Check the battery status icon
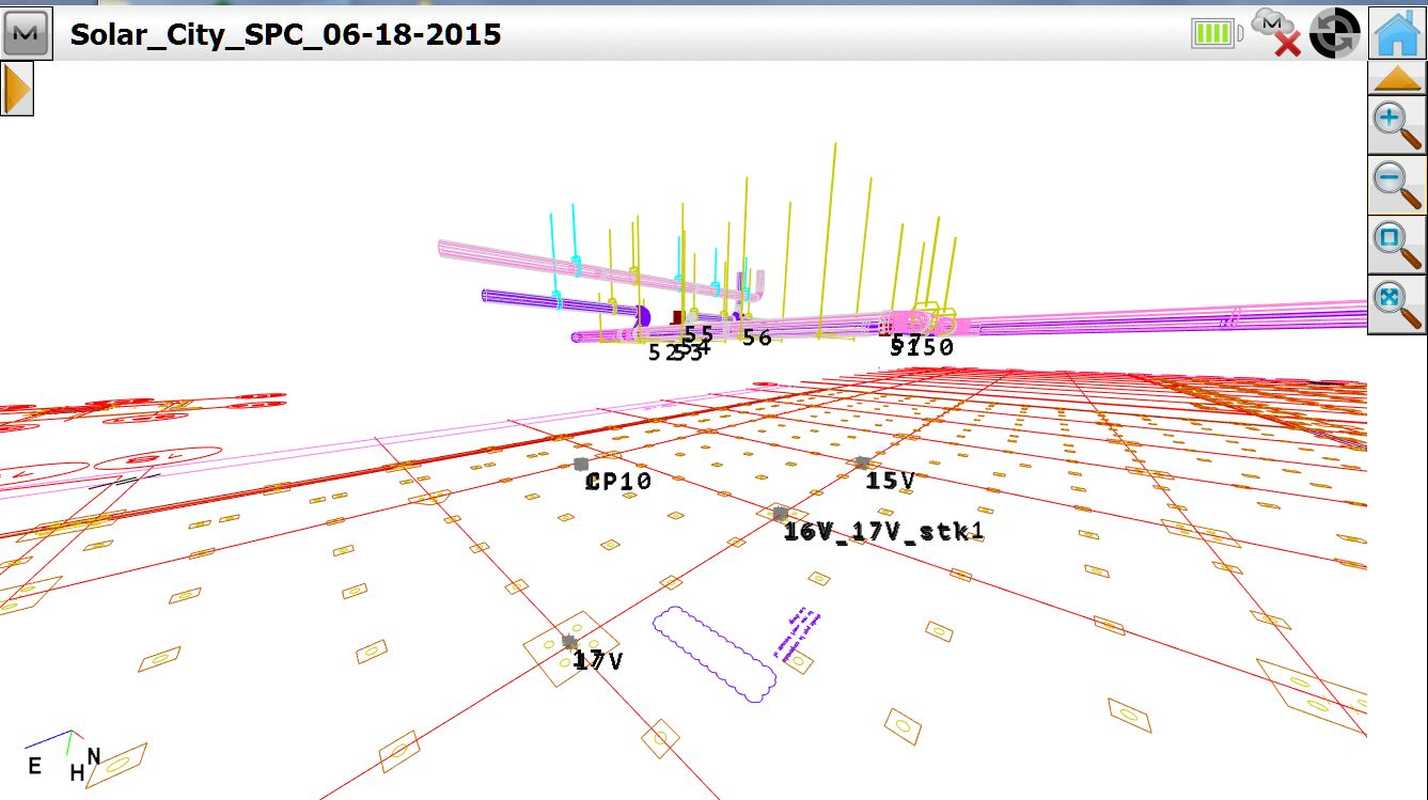 [x=1216, y=33]
